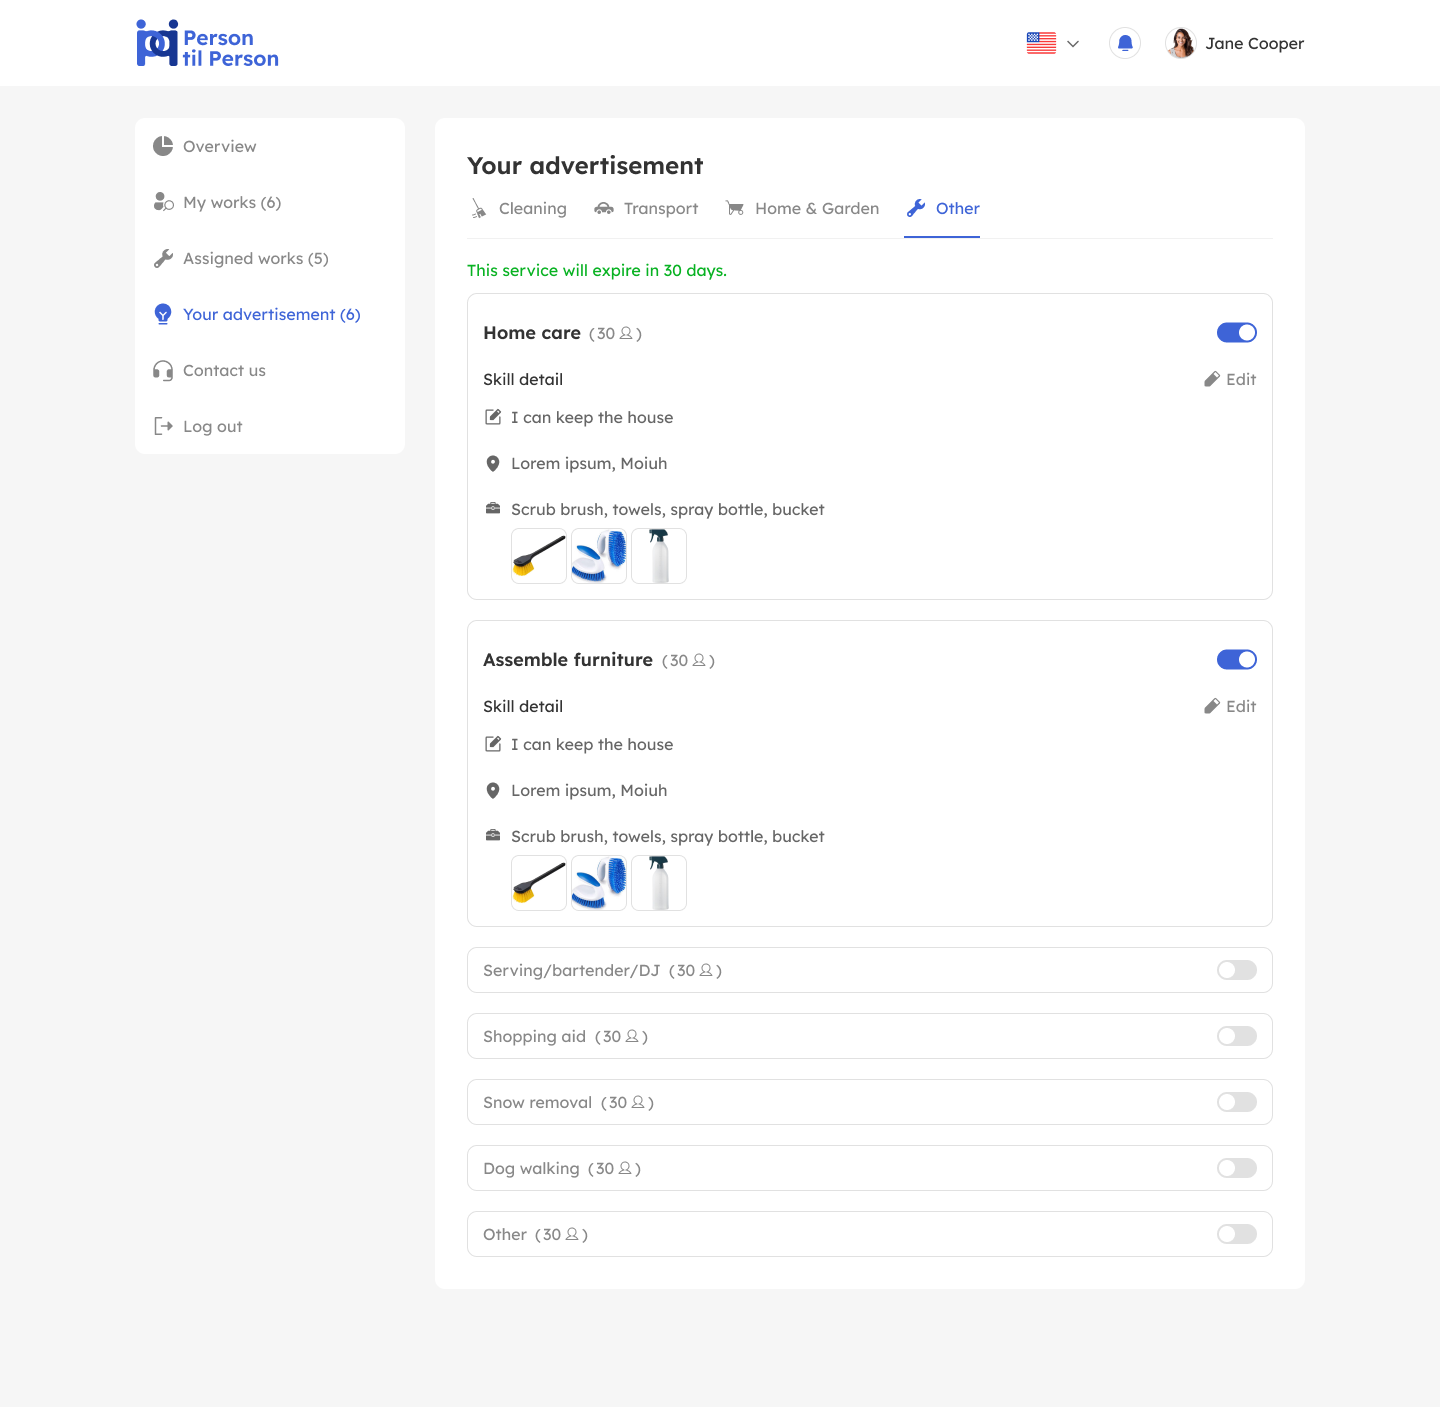
Task: Switch to the Cleaning tab
Action: point(519,208)
